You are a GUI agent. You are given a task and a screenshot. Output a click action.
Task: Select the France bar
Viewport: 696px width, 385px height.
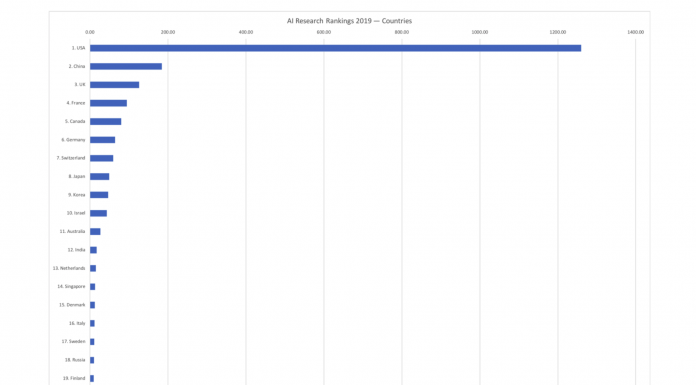pyautogui.click(x=108, y=103)
